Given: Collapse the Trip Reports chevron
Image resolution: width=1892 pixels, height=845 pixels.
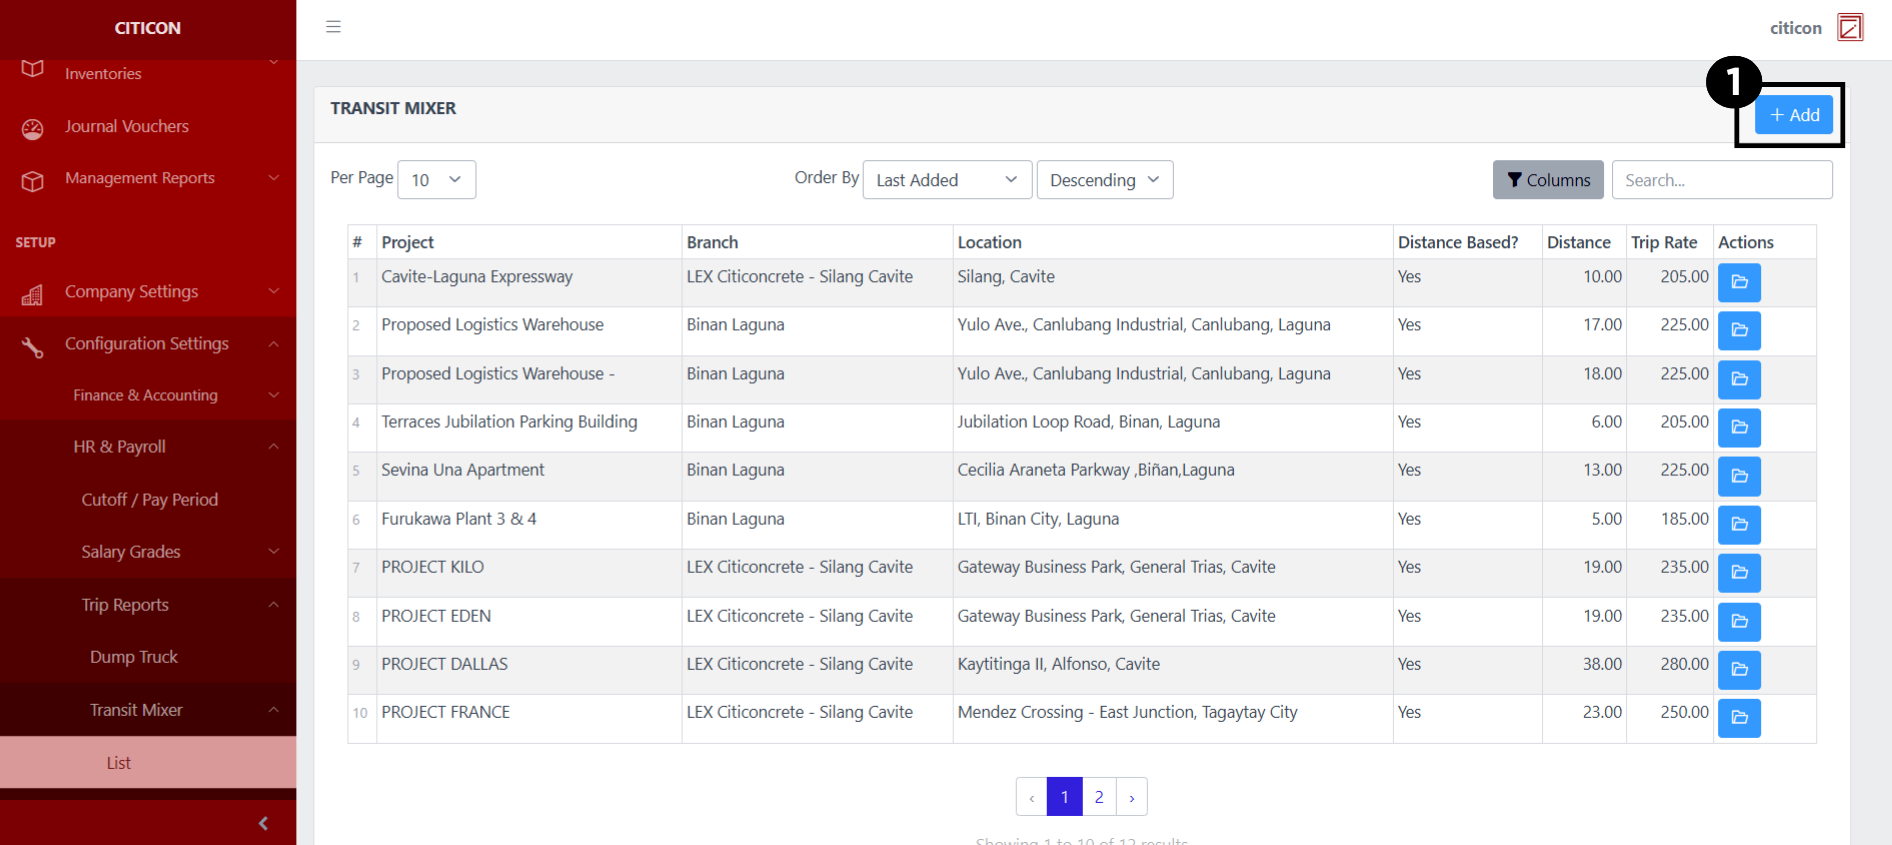Looking at the screenshot, I should (x=273, y=605).
